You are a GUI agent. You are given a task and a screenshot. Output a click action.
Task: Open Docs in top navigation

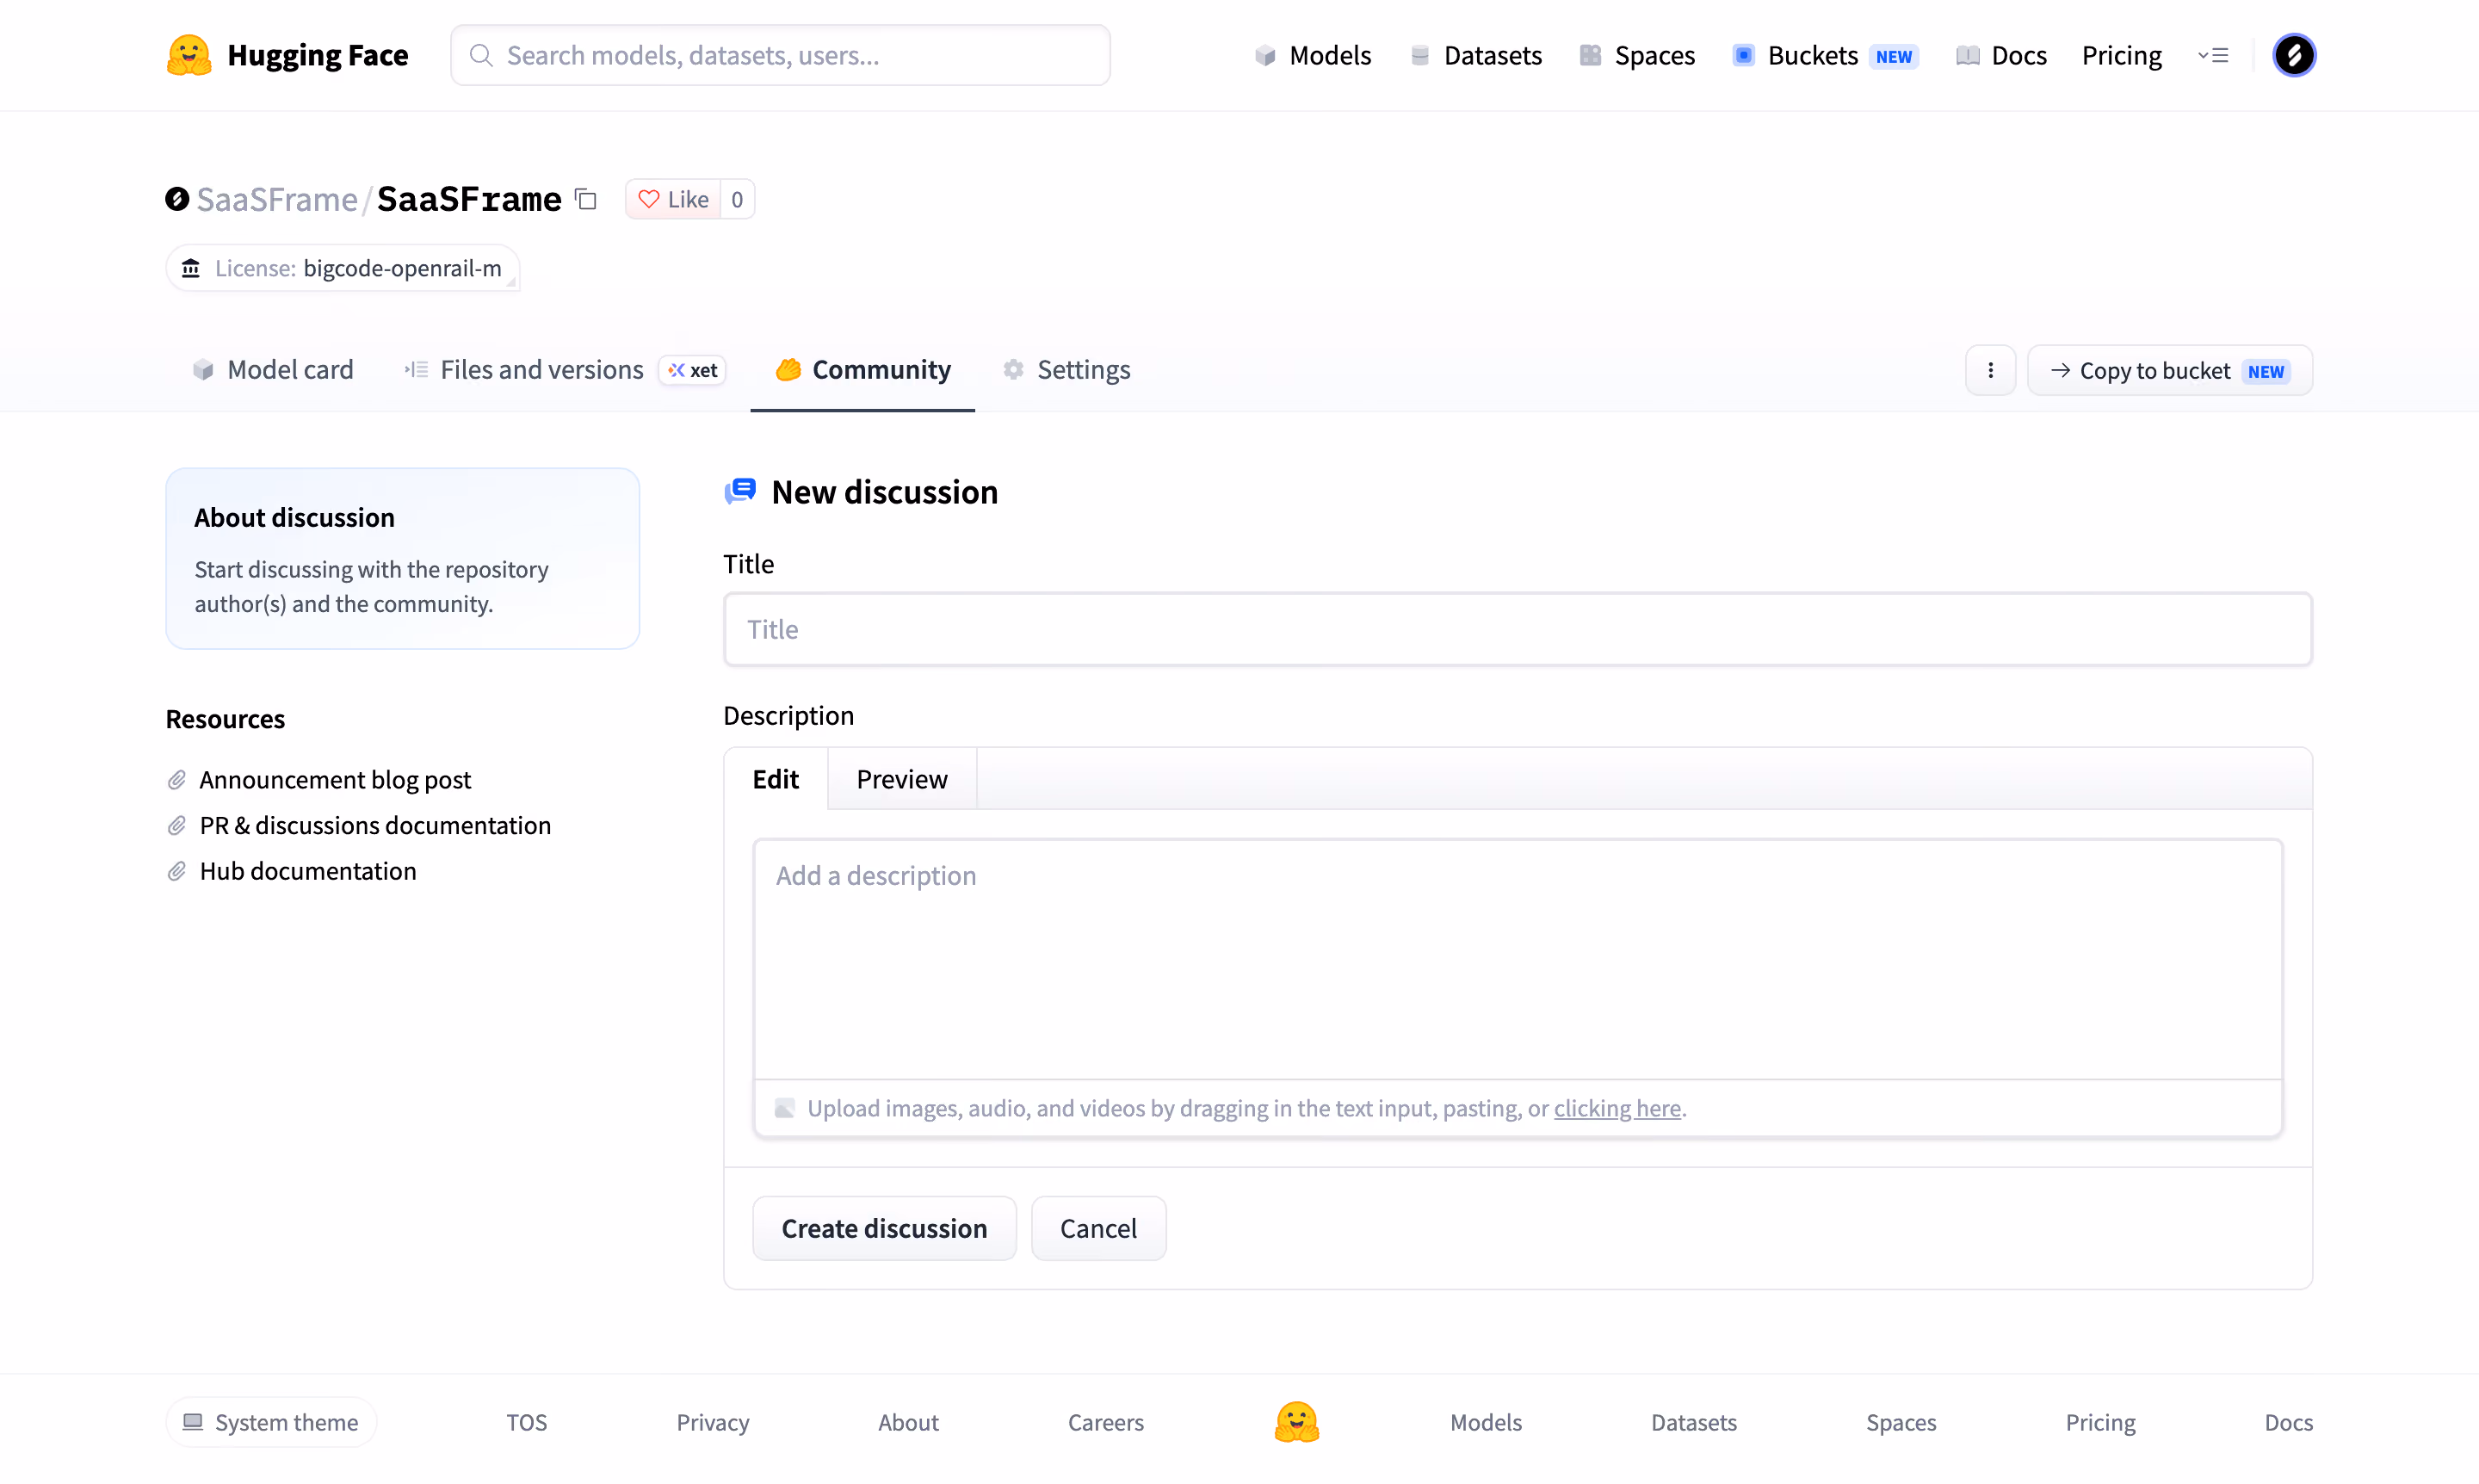tap(2001, 55)
